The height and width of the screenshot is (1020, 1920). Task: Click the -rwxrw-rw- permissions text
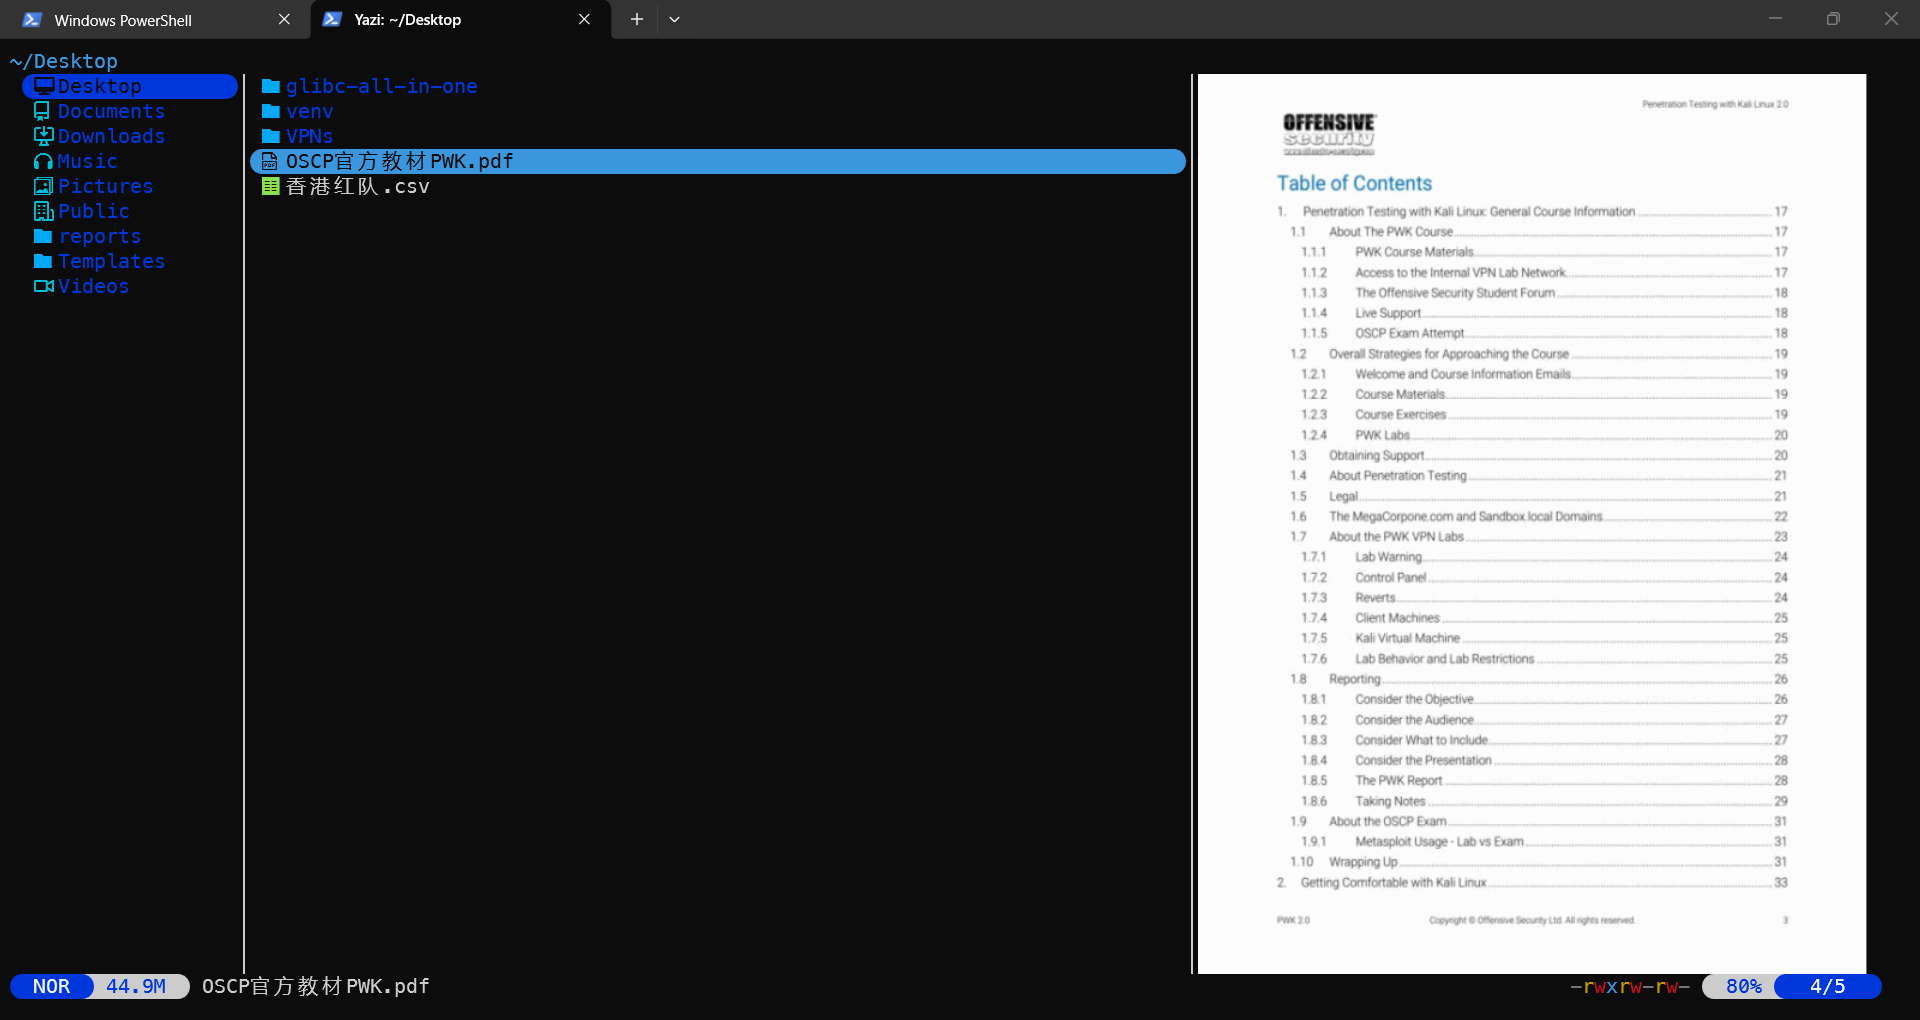[1630, 987]
